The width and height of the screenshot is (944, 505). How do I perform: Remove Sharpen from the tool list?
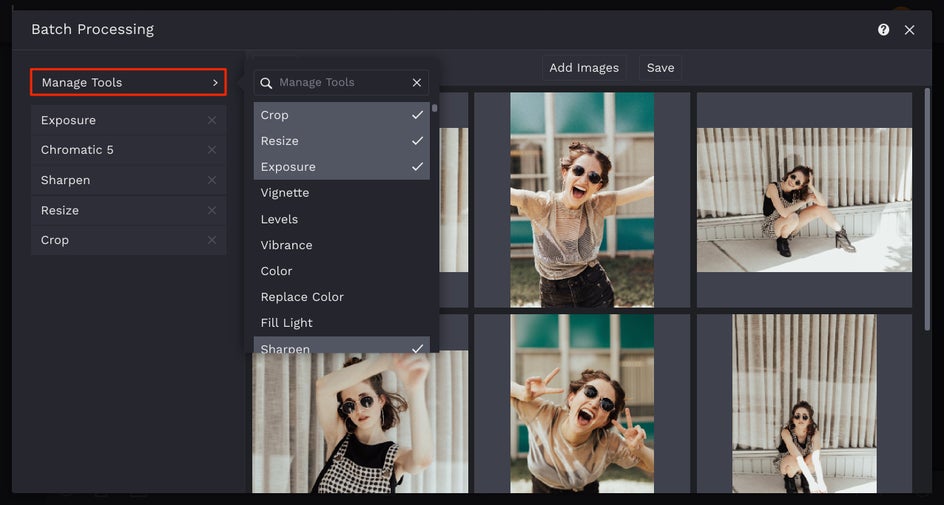(211, 180)
